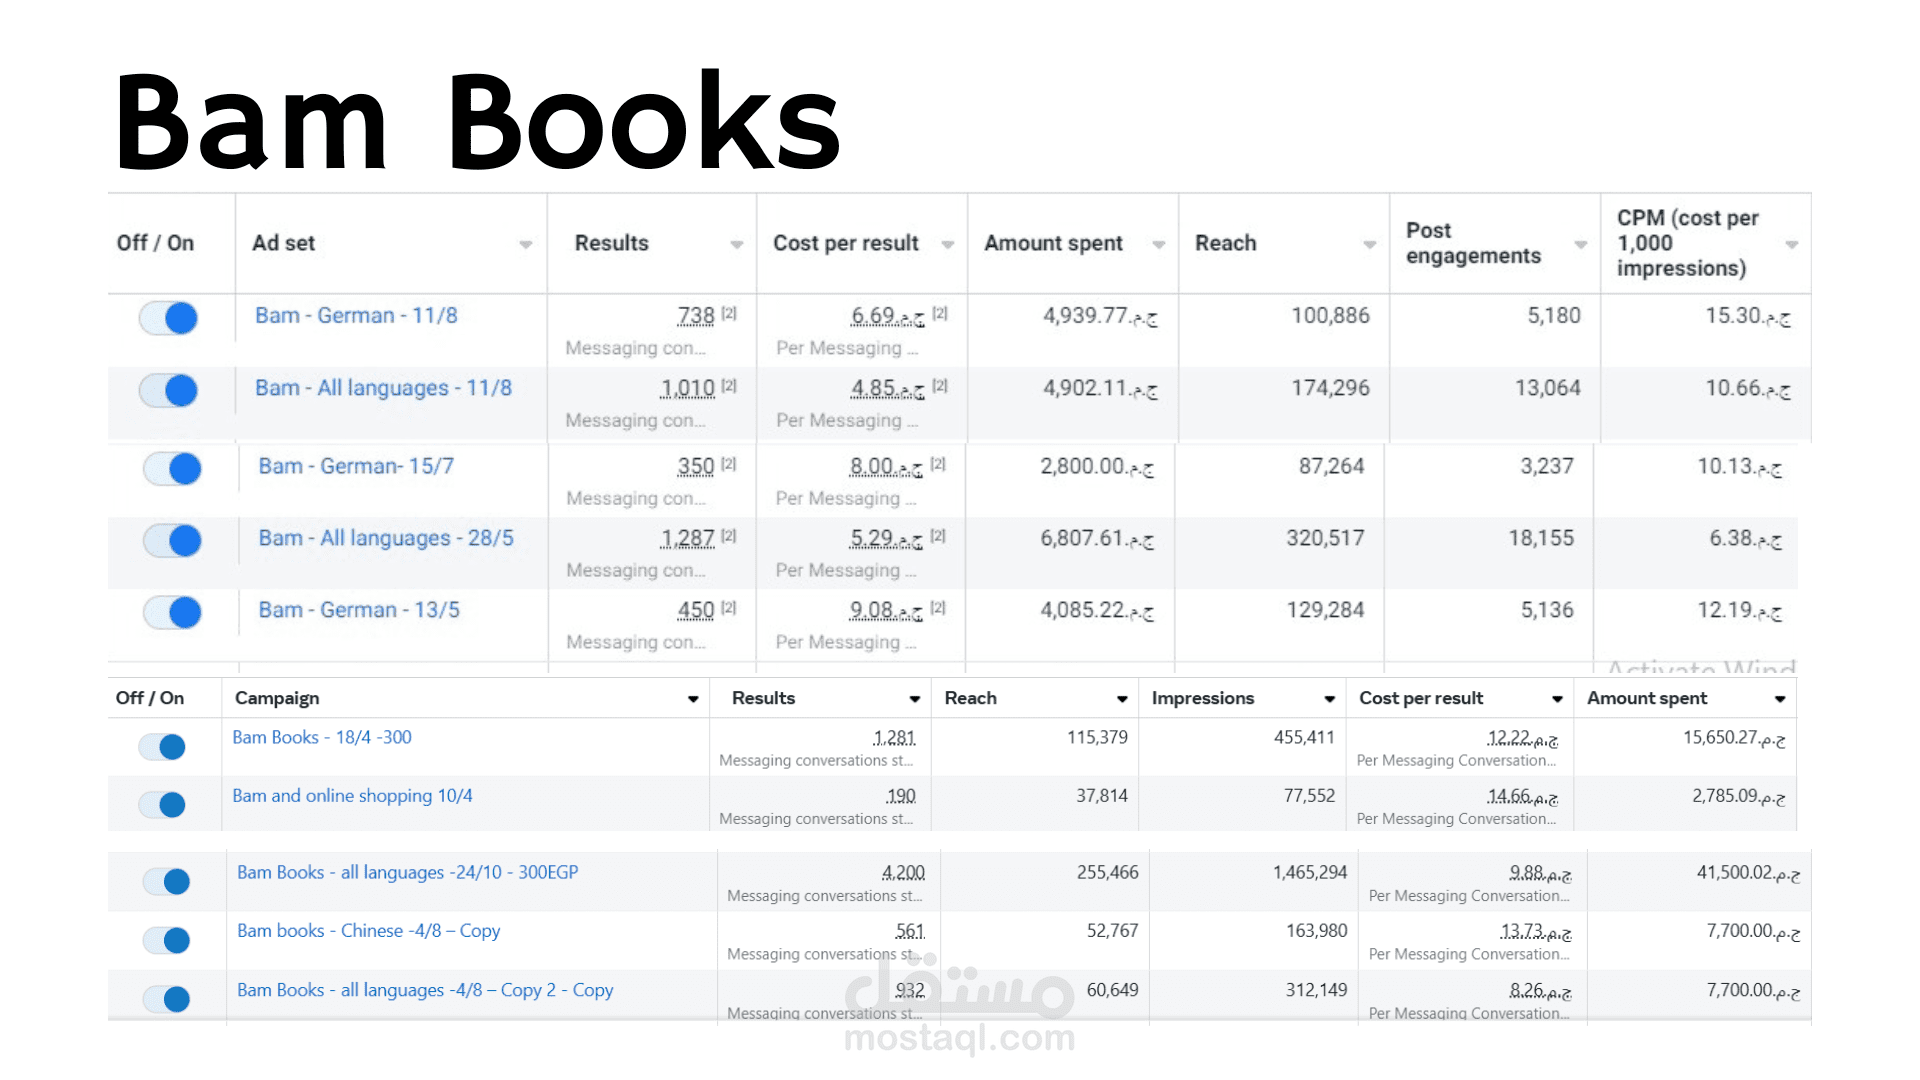
Task: Click the 15.30 CPM value
Action: (x=1748, y=316)
